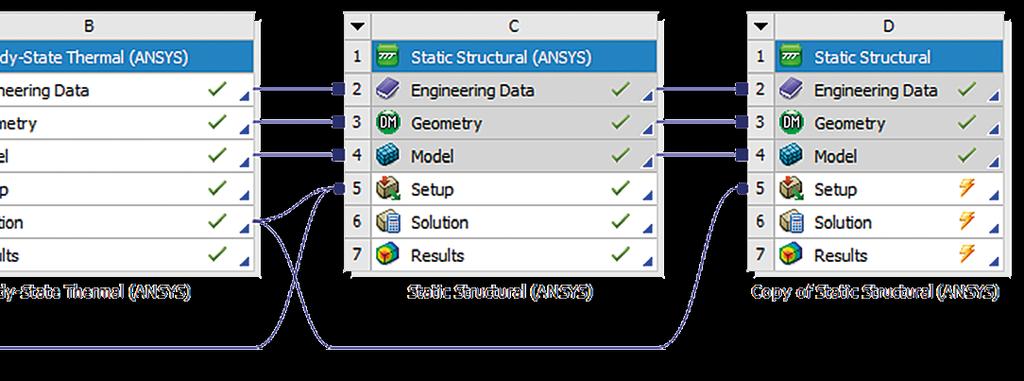Click the Results contour icon in system C
This screenshot has height=381, width=1024.
(388, 255)
